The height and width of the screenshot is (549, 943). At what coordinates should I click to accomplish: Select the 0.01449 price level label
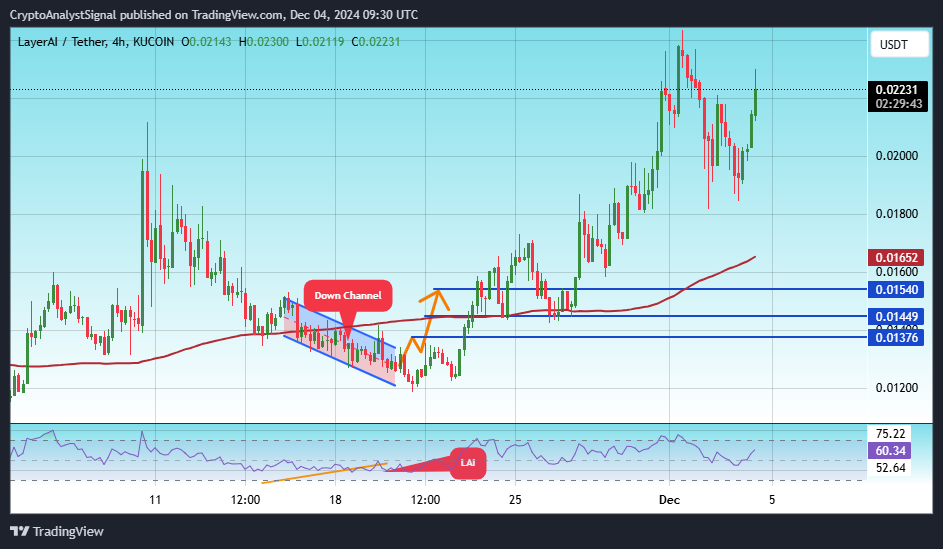[895, 317]
